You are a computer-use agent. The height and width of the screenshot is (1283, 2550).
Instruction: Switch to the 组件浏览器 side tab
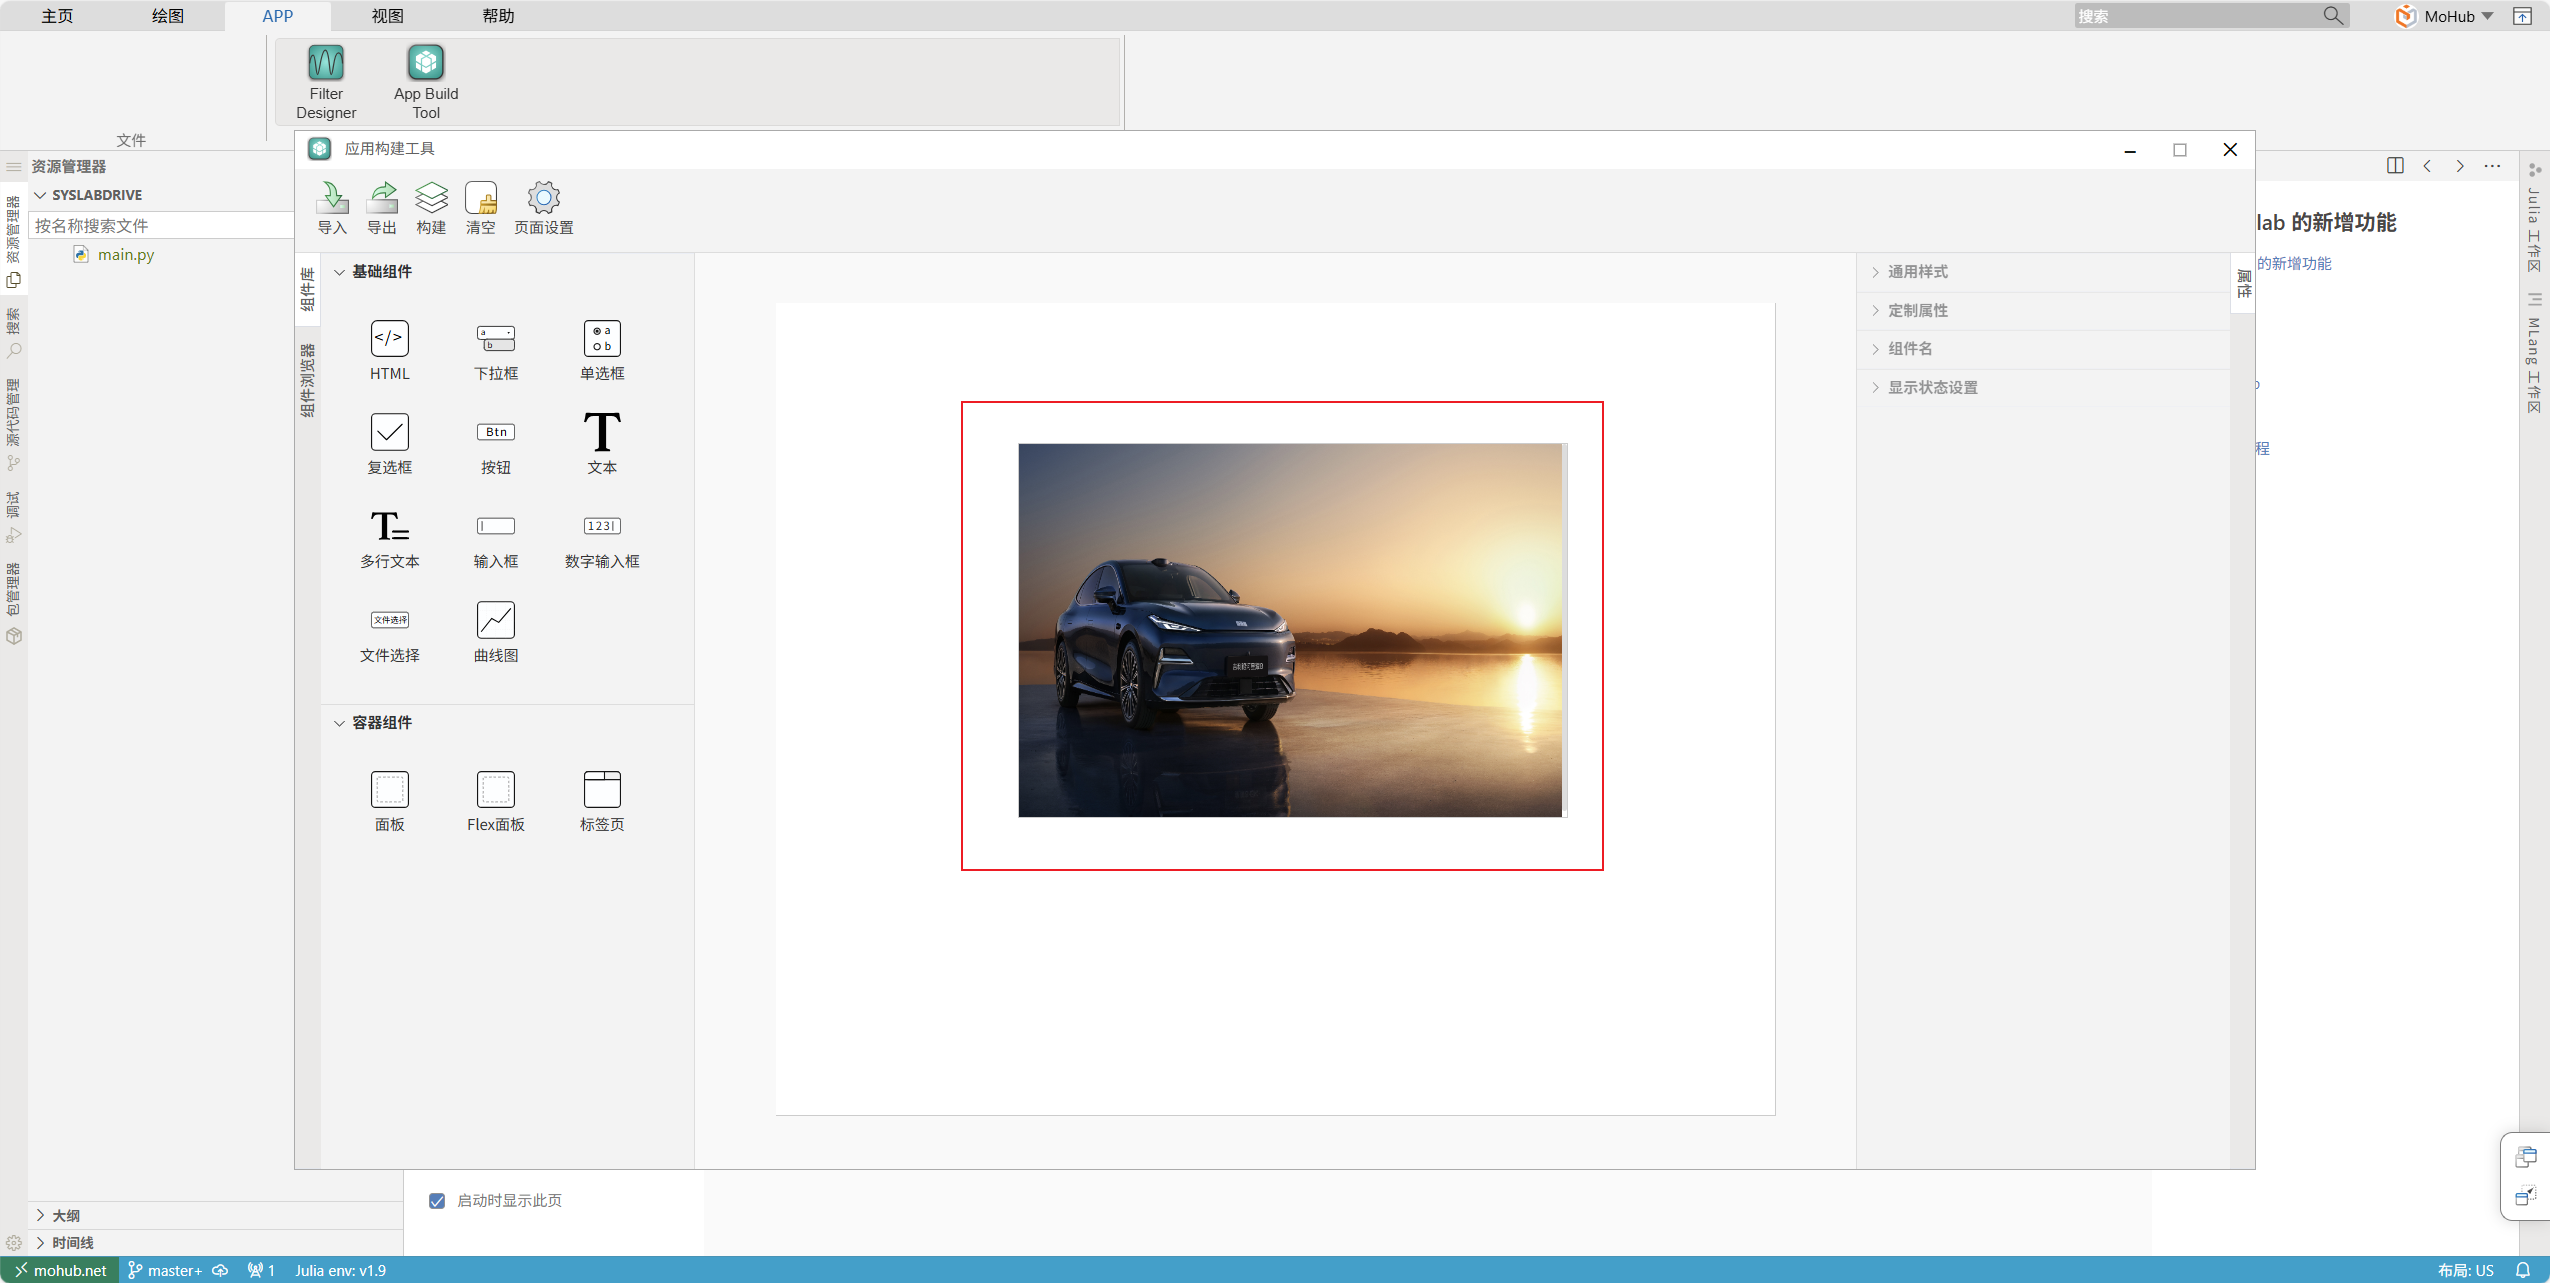(308, 380)
